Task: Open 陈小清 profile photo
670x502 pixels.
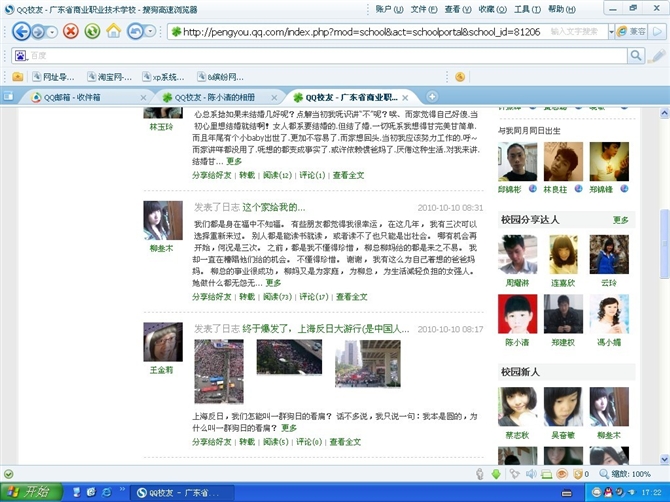Action: pos(517,314)
